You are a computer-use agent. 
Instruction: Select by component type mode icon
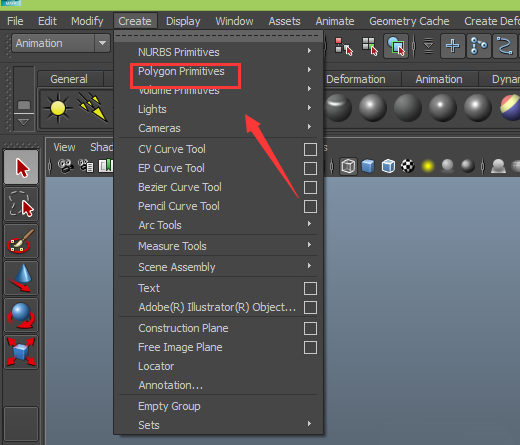(396, 46)
